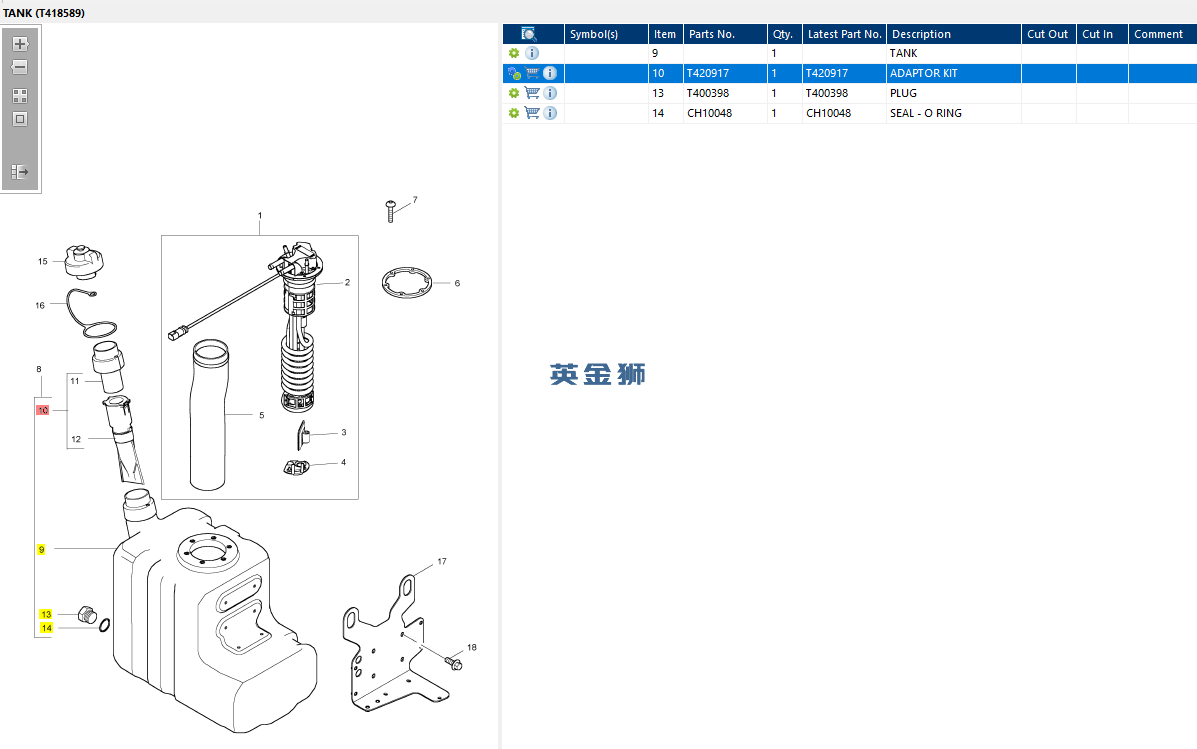Click callout 6 beside the ring gasket
The width and height of the screenshot is (1197, 749).
click(457, 283)
